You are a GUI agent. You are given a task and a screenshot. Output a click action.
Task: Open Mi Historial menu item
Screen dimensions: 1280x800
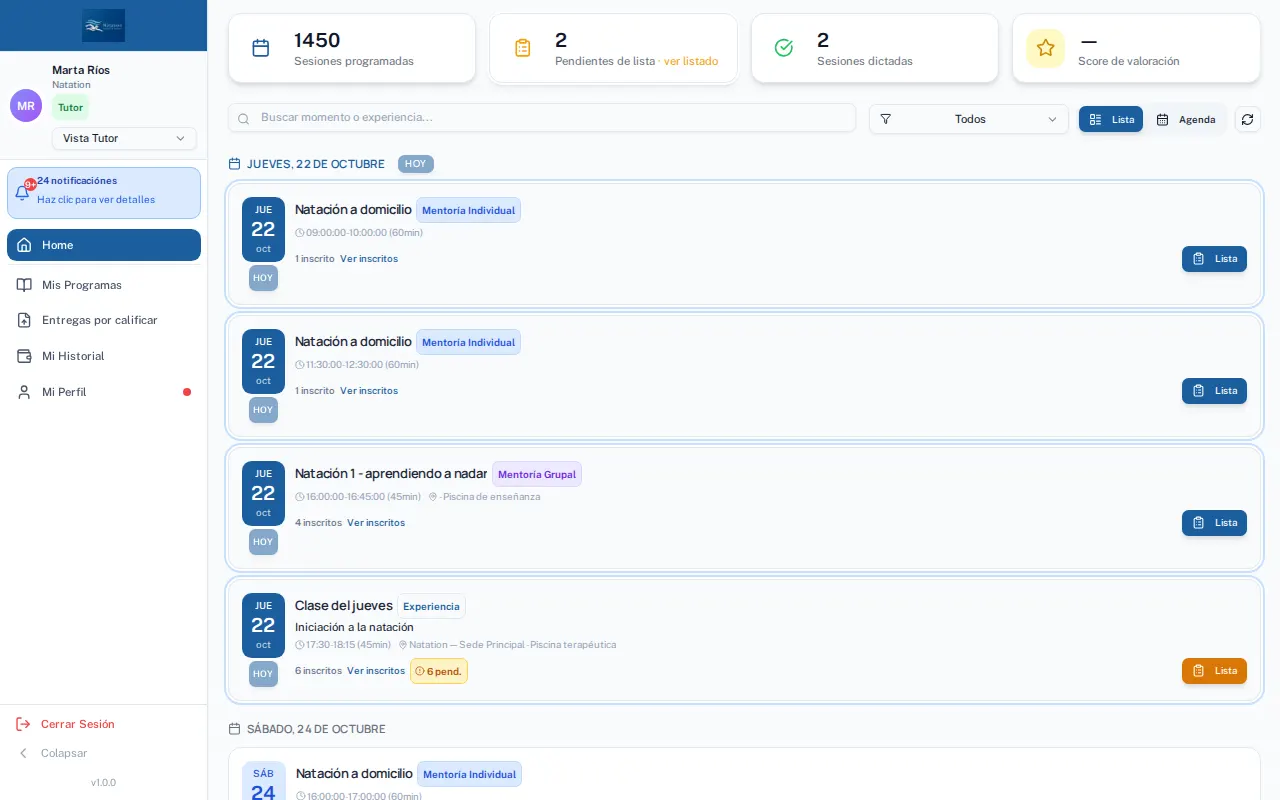click(x=104, y=356)
